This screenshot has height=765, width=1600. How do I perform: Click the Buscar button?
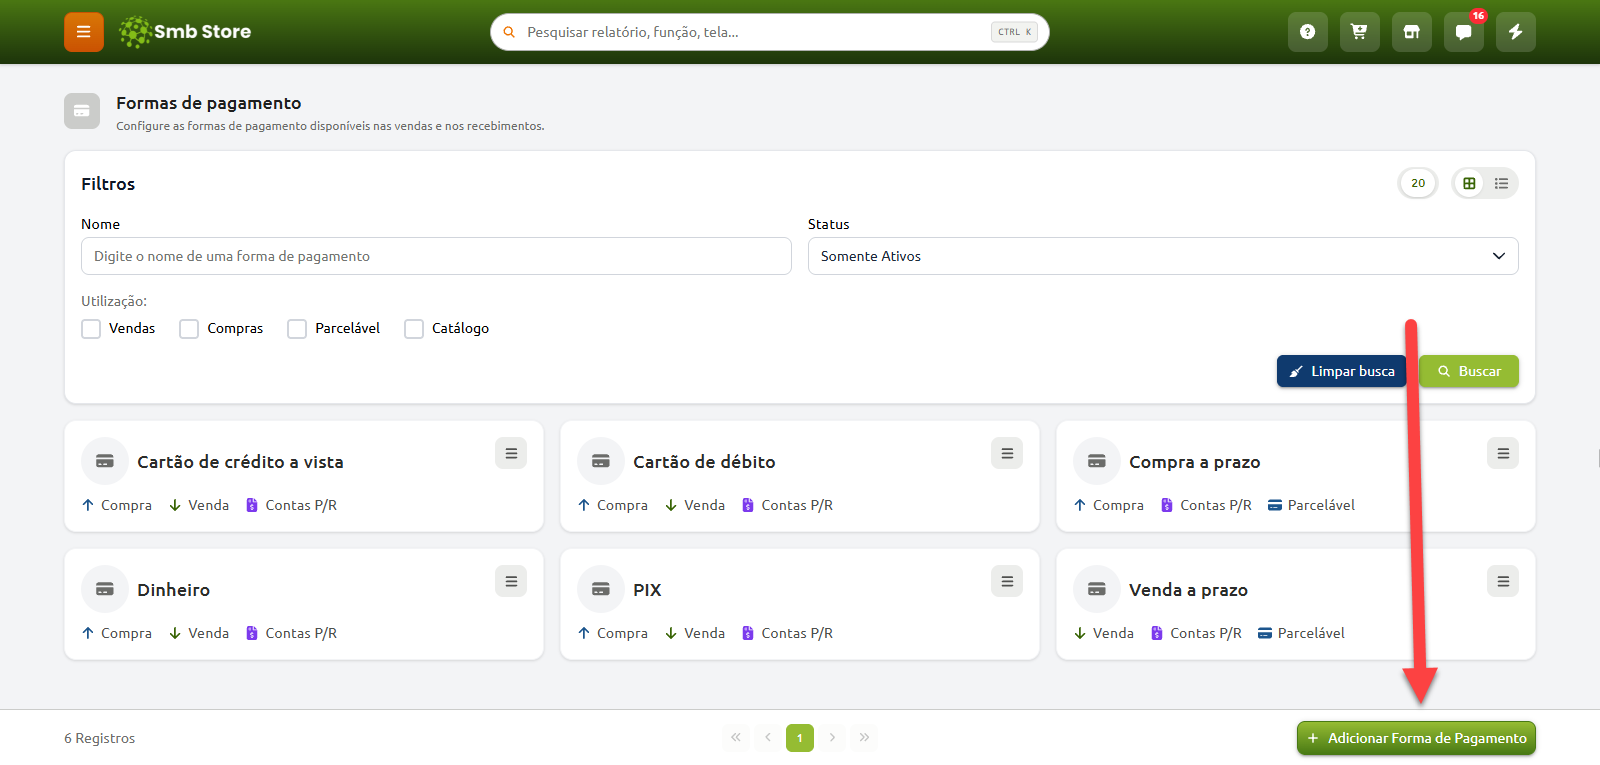click(1469, 371)
